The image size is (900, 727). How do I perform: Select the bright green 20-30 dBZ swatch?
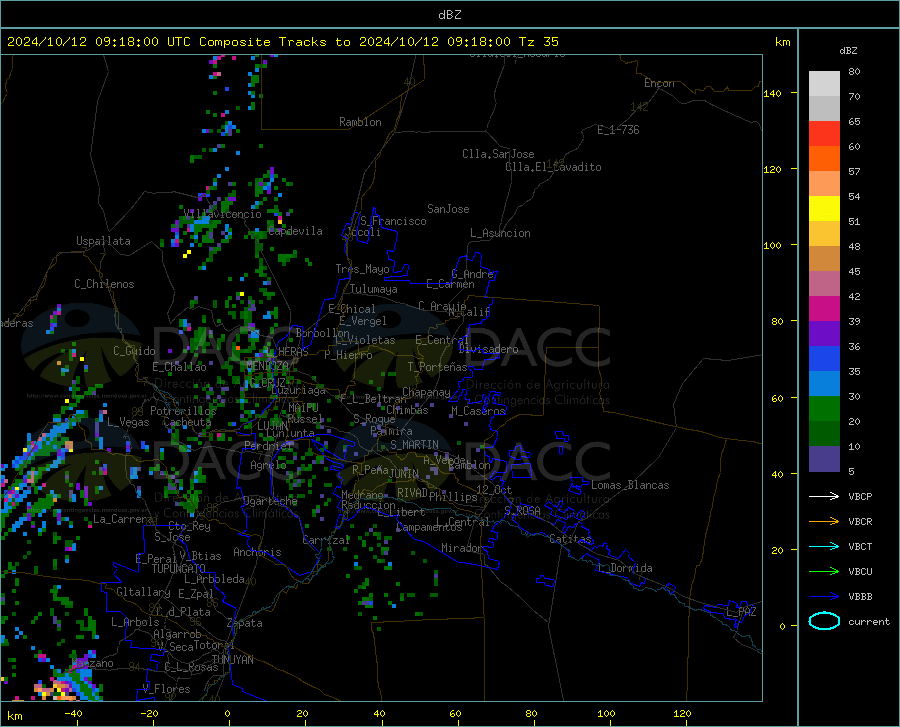tap(824, 409)
